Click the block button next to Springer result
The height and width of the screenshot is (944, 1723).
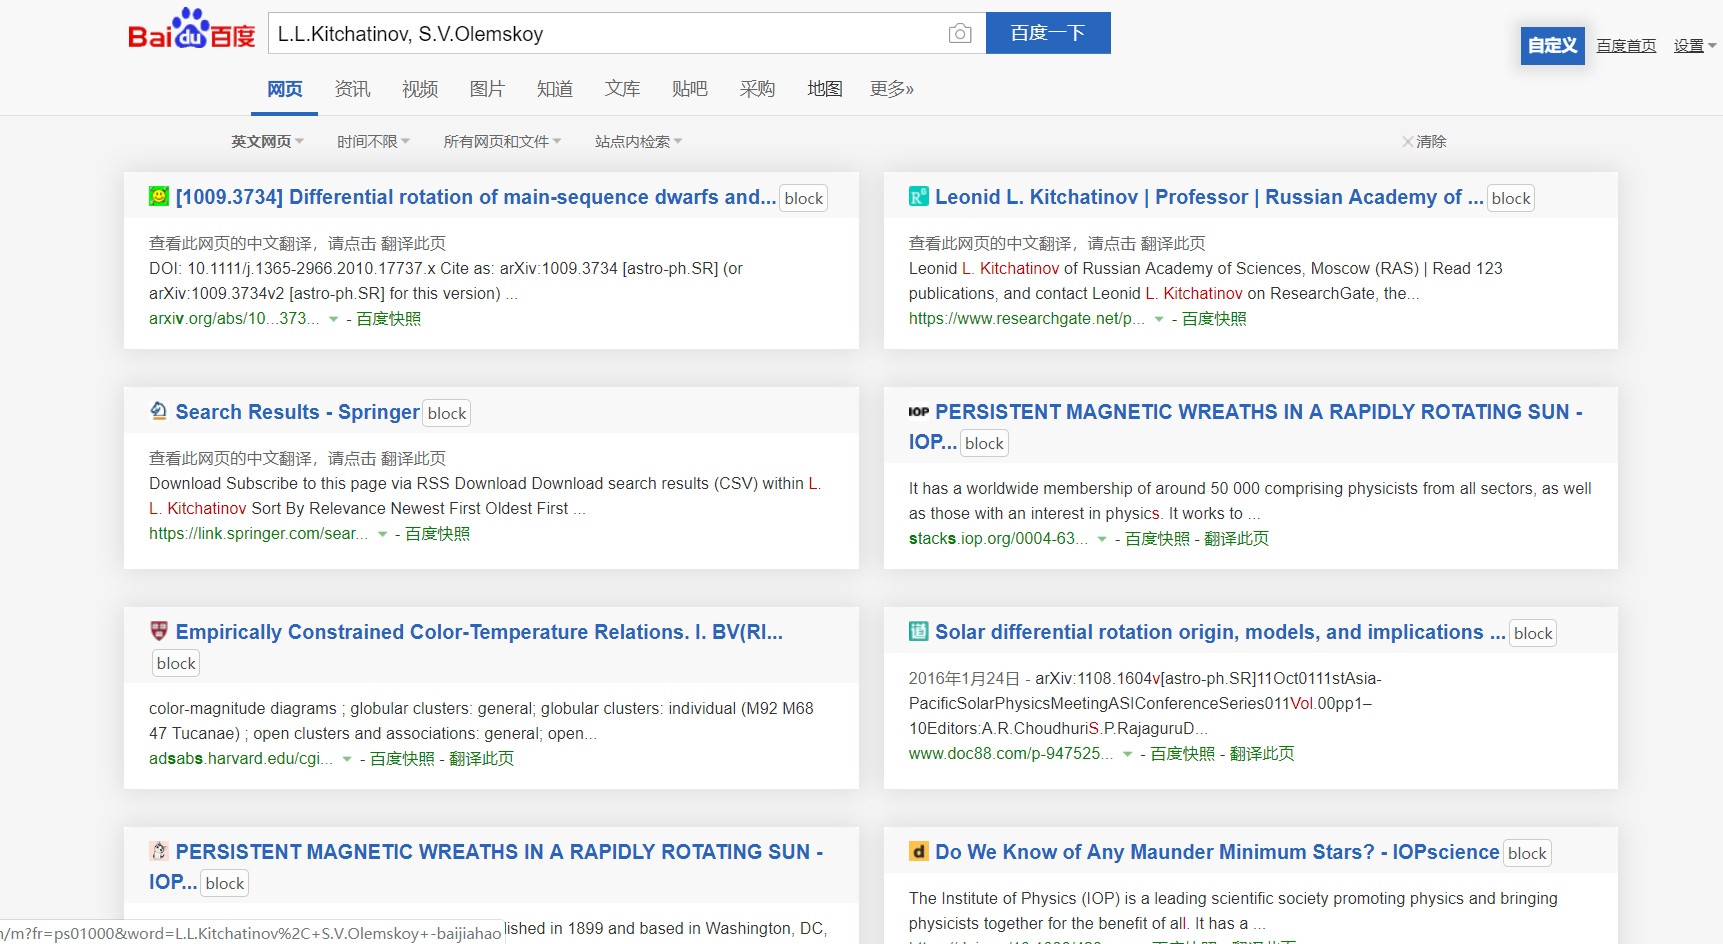(x=447, y=413)
